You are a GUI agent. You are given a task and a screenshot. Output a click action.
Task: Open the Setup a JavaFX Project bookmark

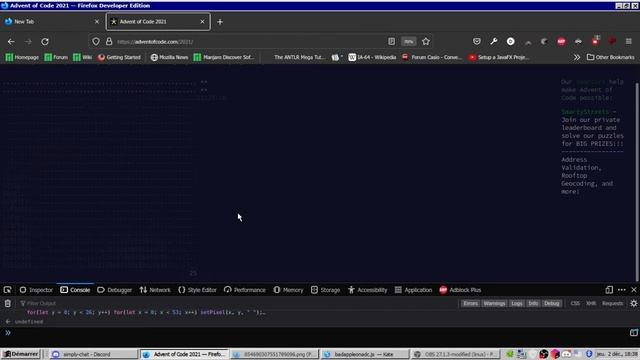(x=499, y=58)
